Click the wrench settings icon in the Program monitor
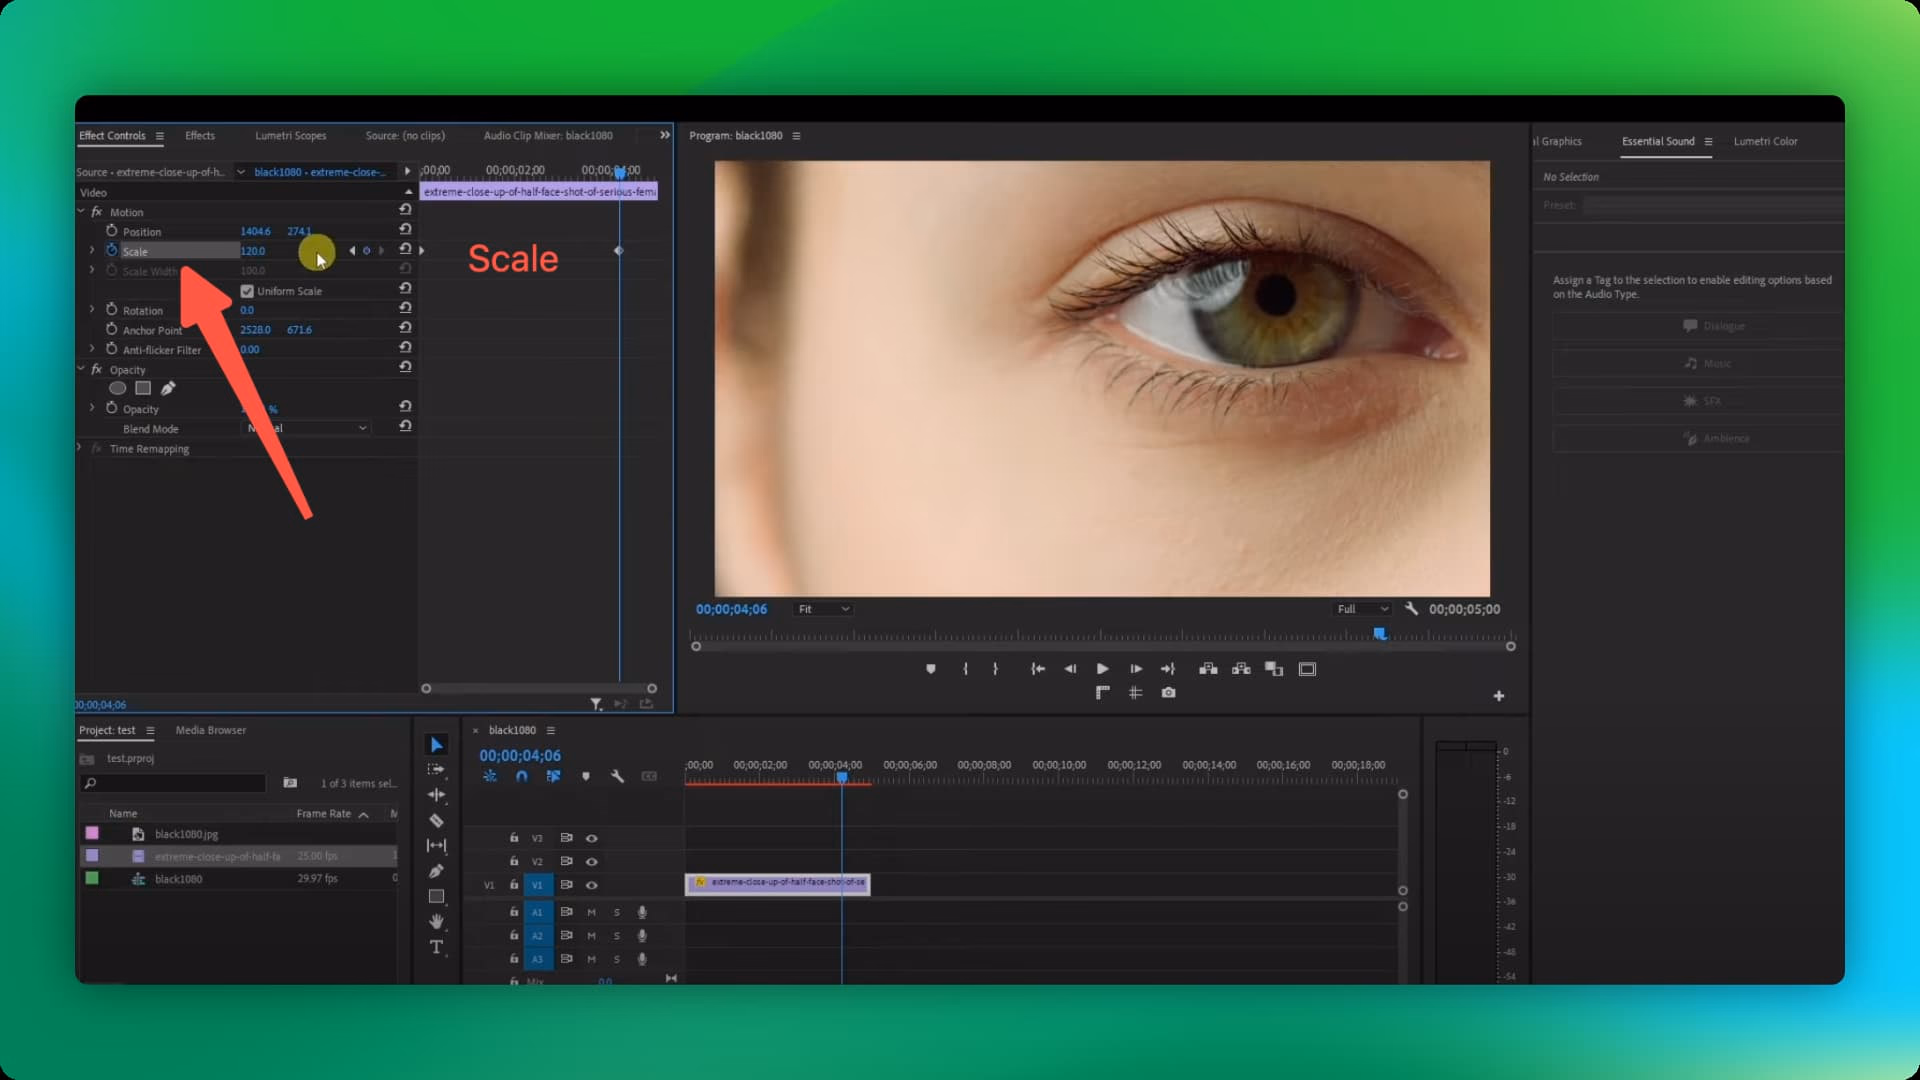 coord(1412,608)
